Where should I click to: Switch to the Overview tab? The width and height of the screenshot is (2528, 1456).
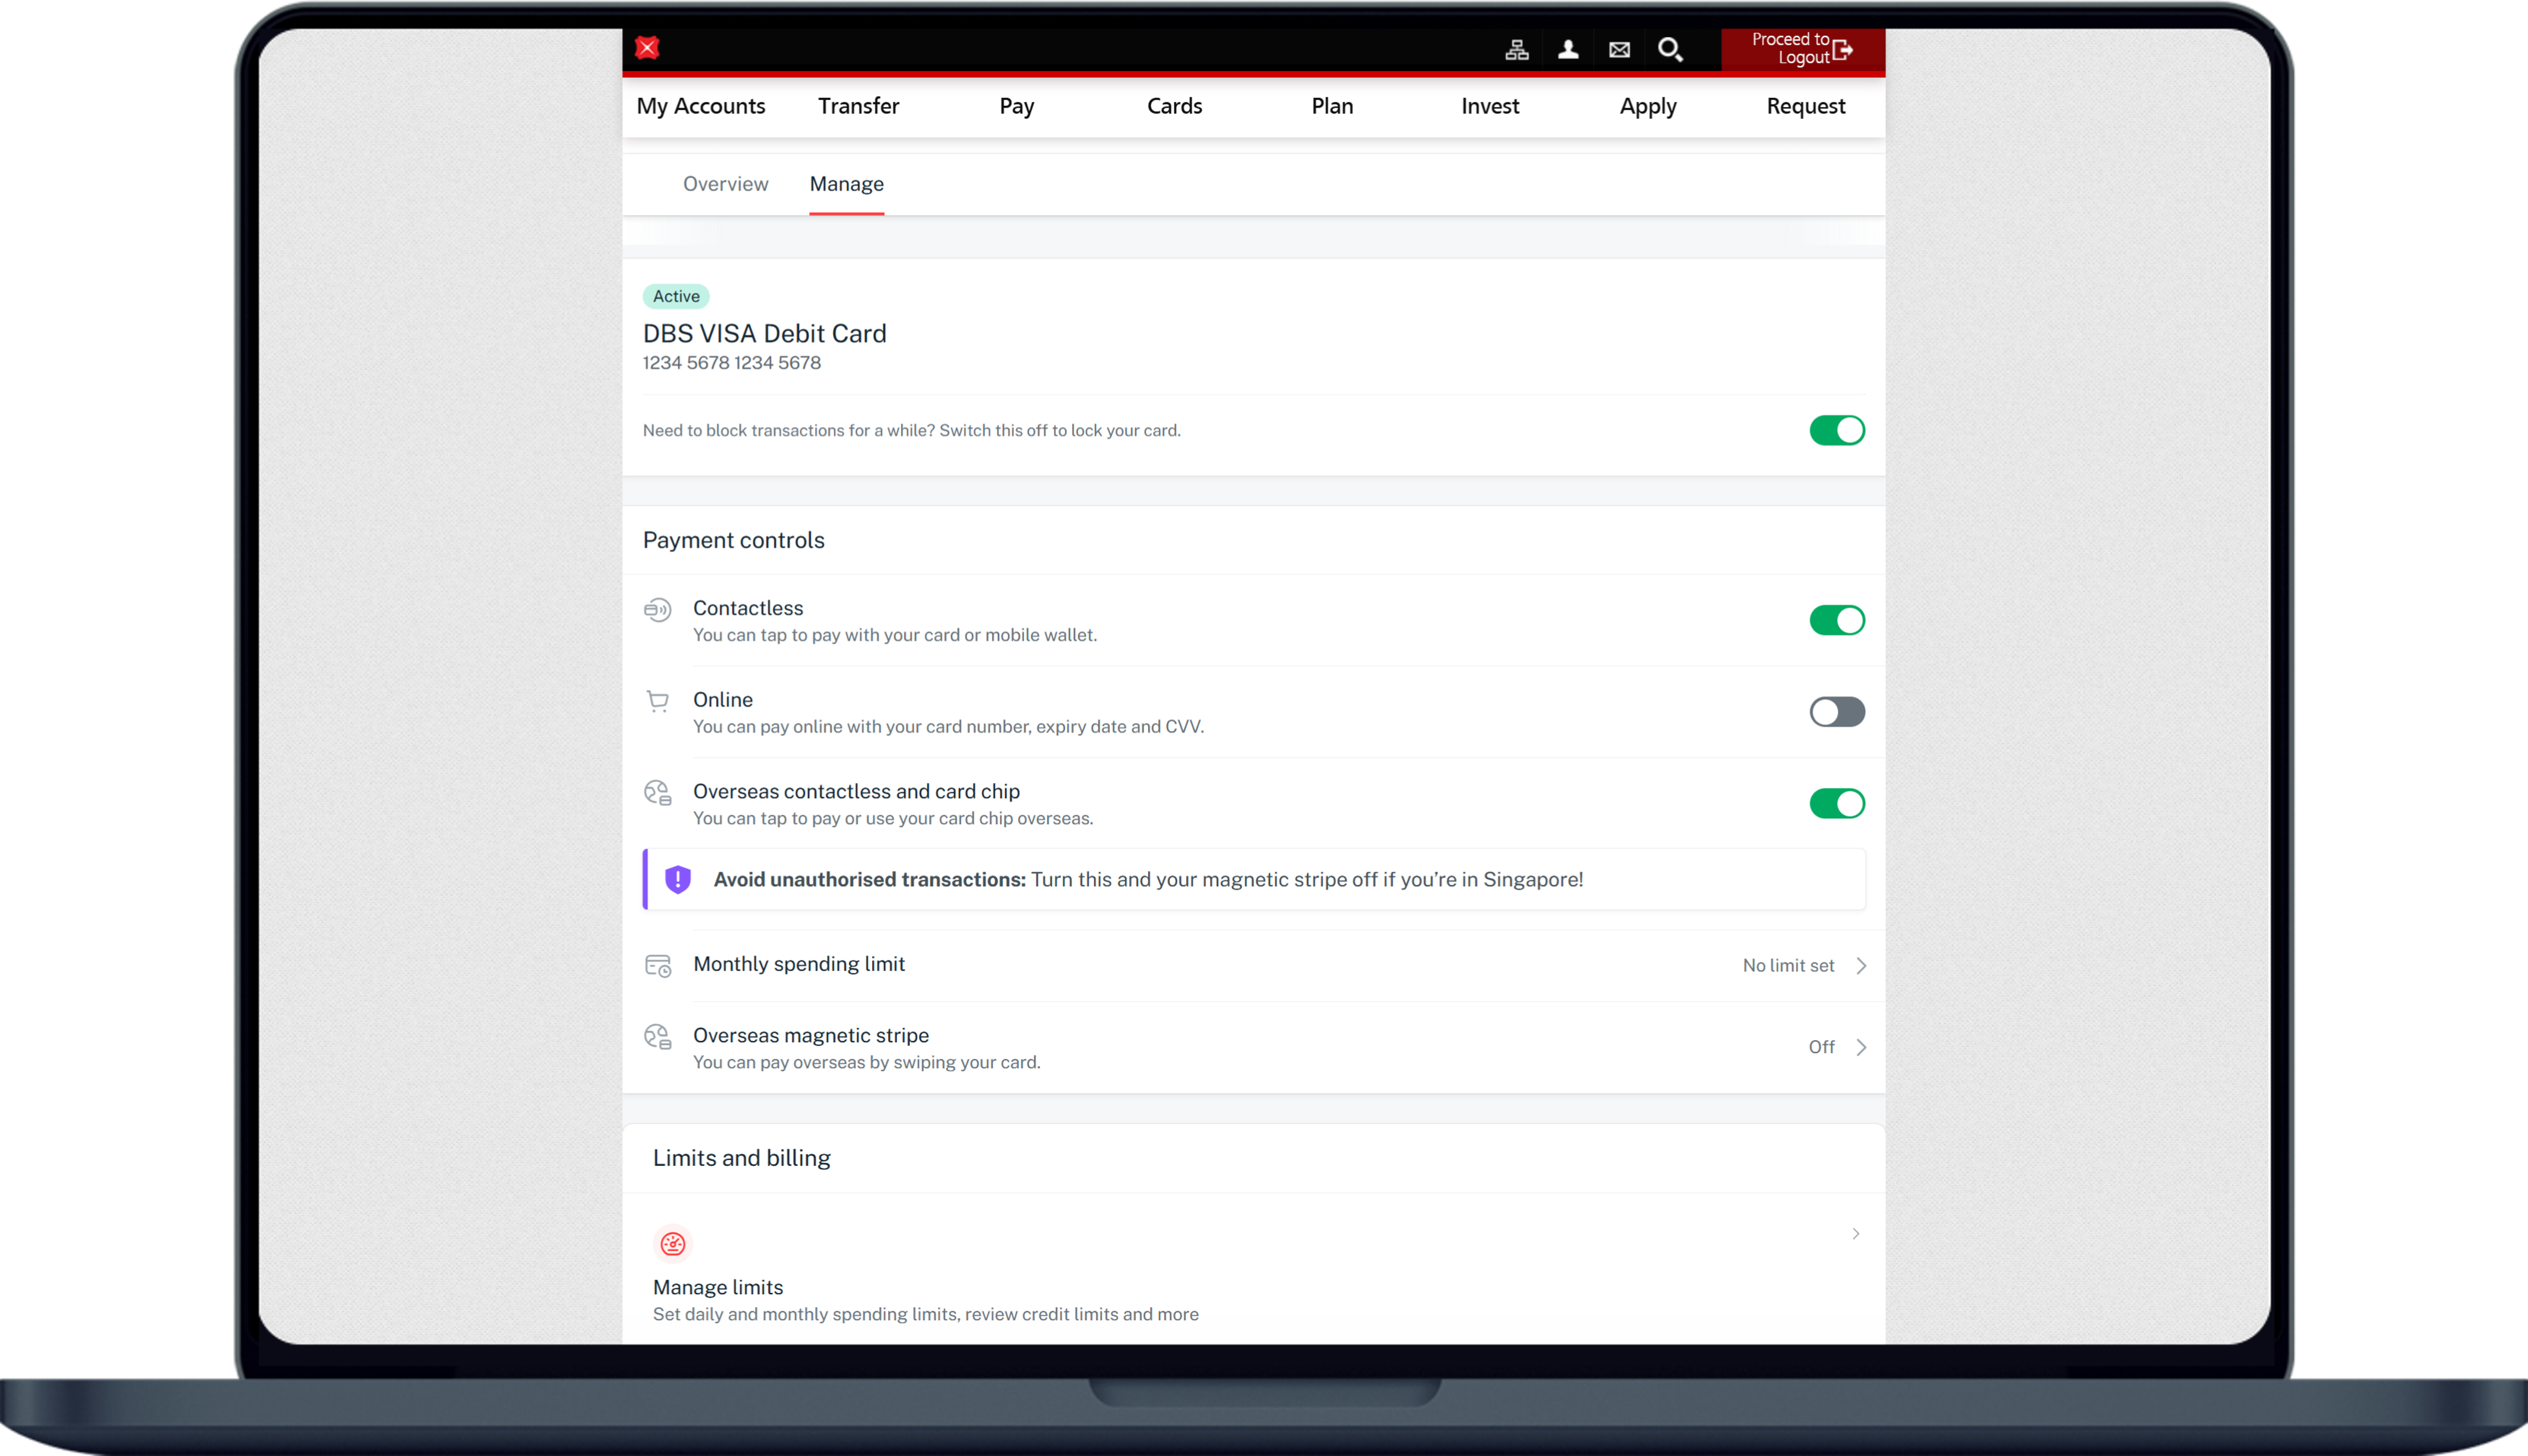725,184
